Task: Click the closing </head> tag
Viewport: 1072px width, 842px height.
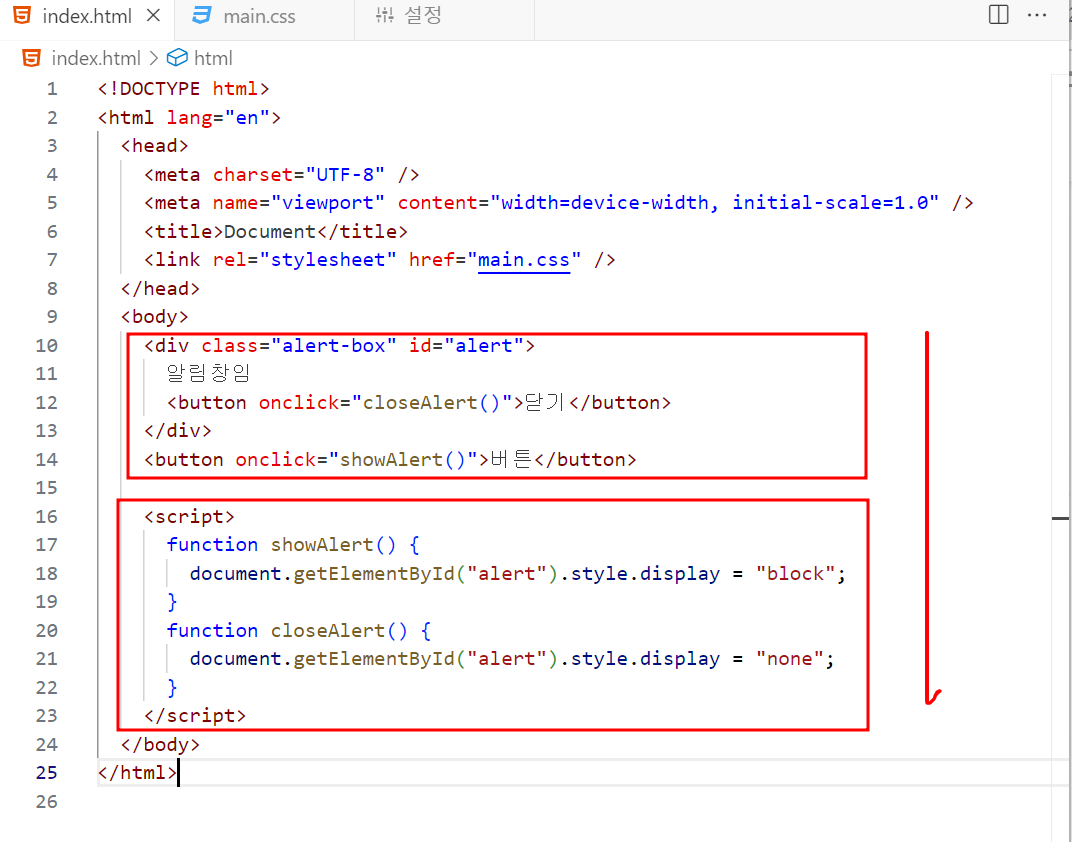Action: click(160, 288)
